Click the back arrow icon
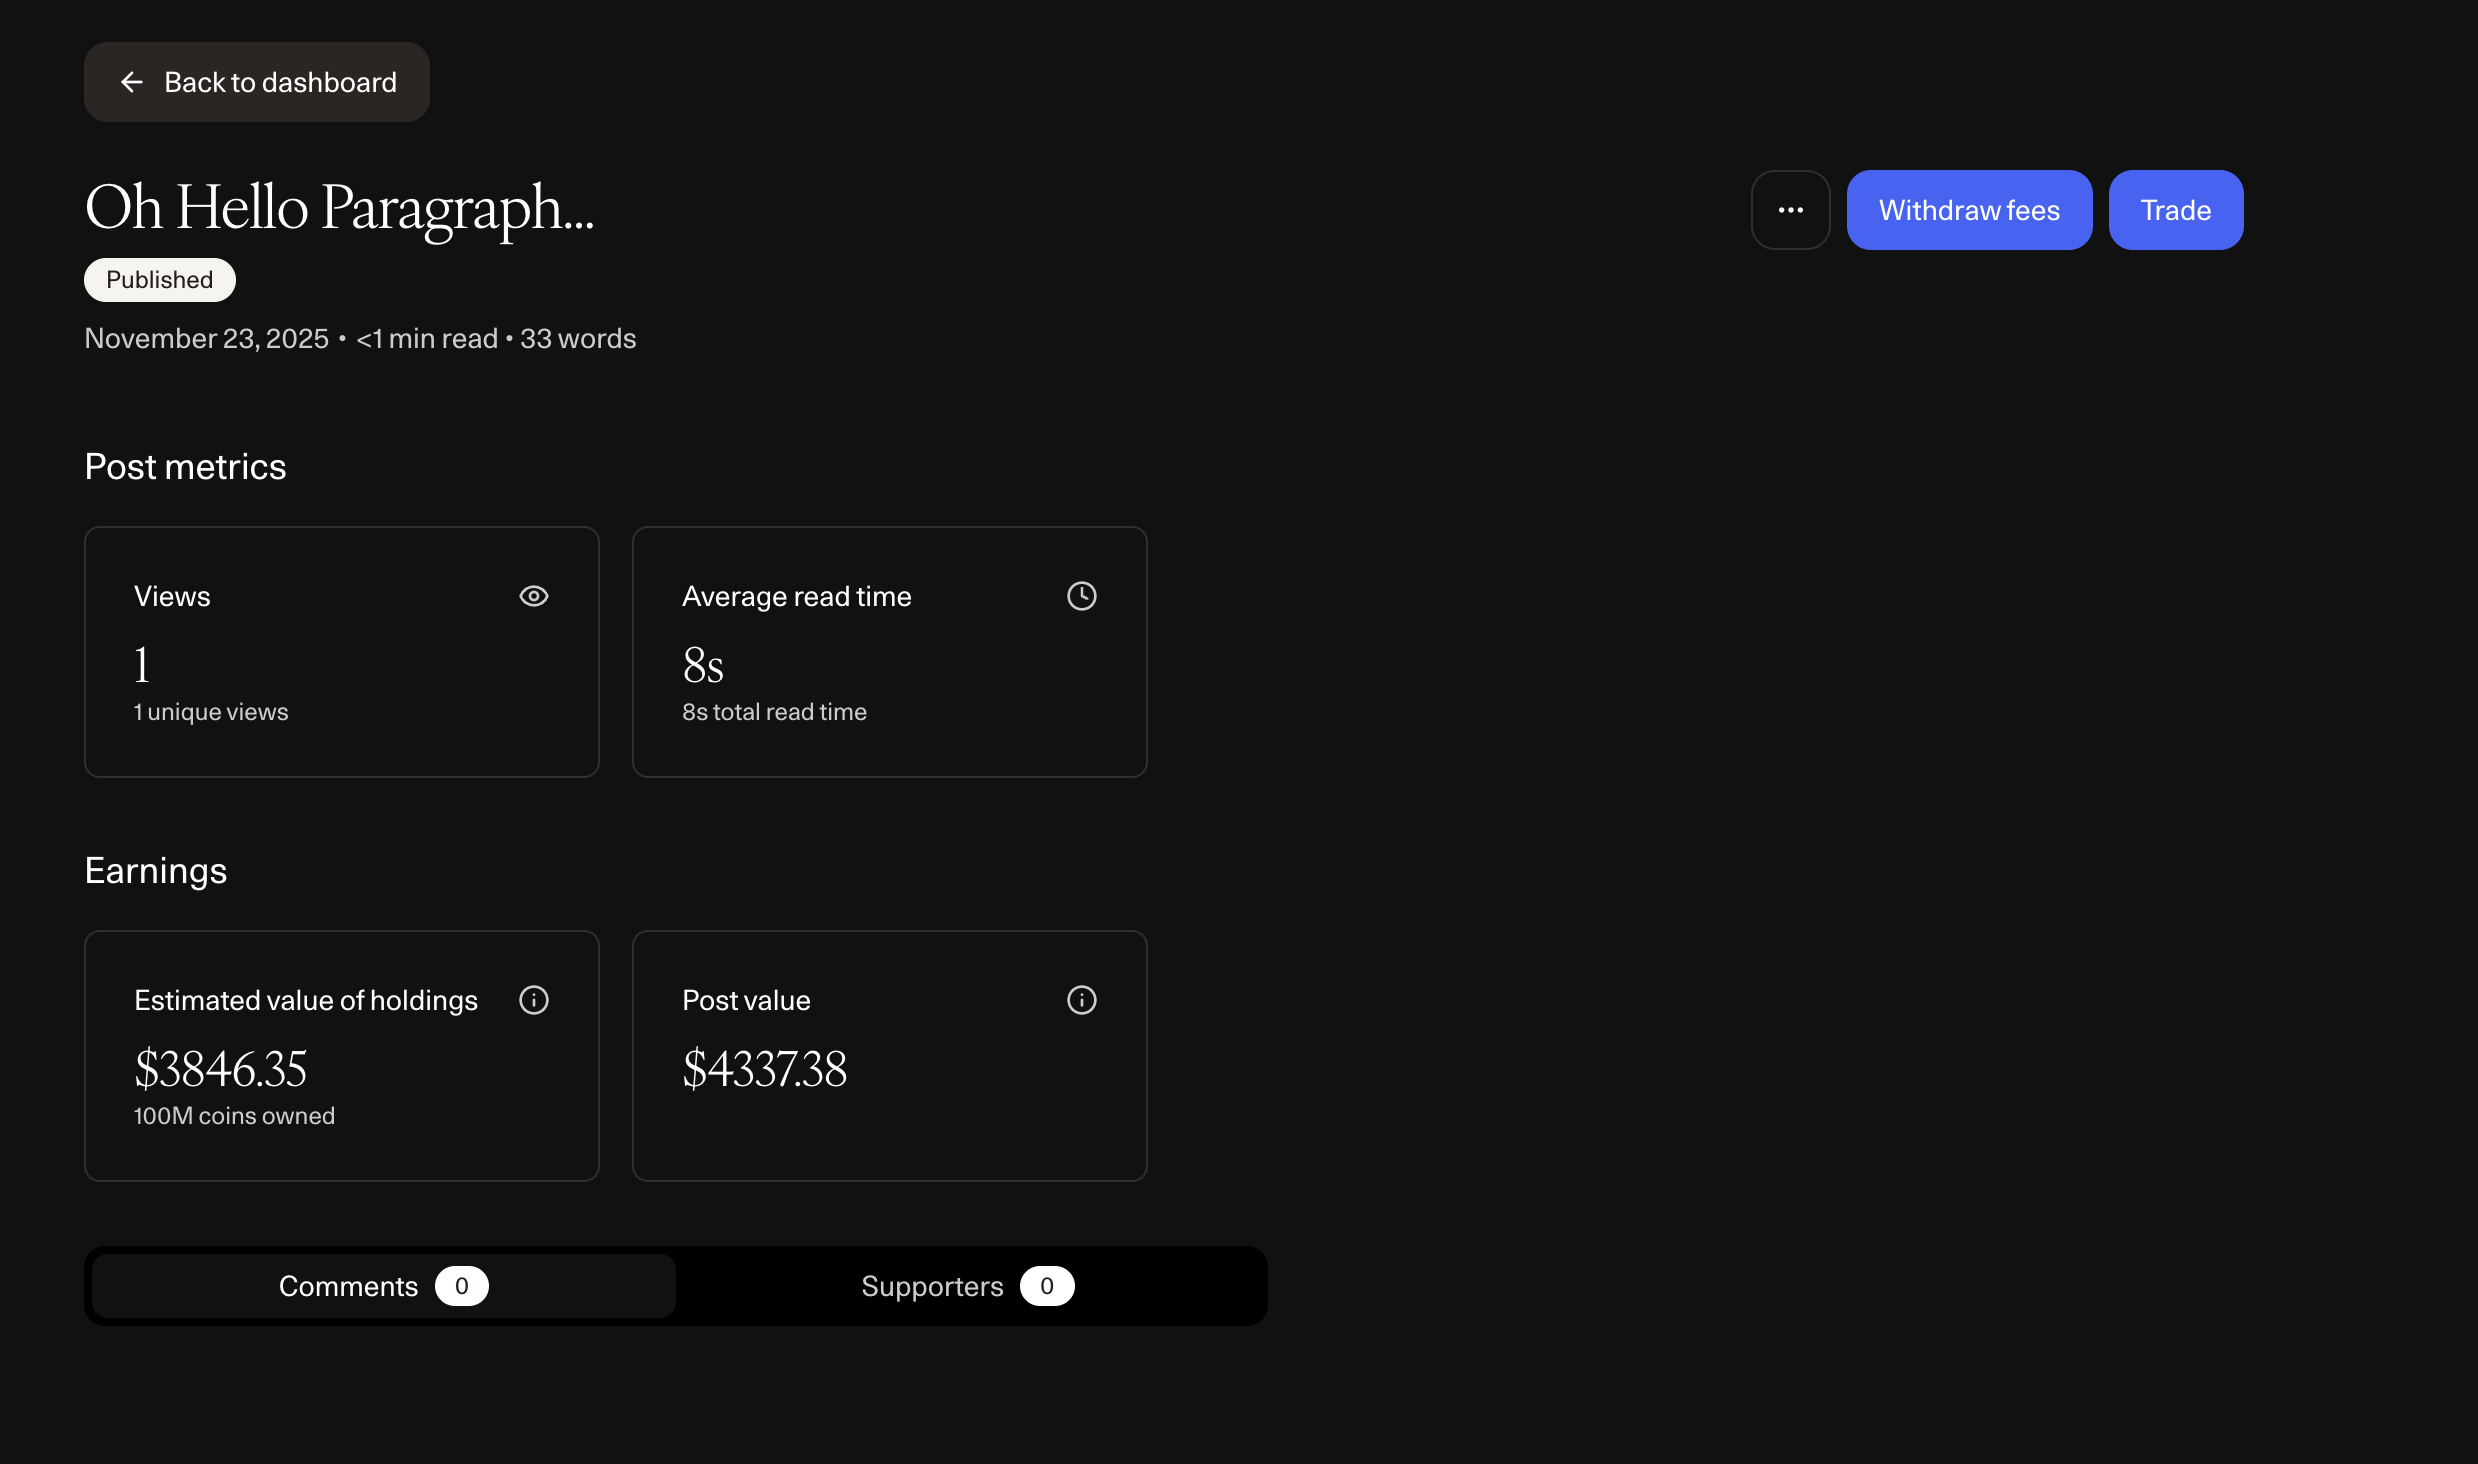2478x1464 pixels. pos(131,82)
